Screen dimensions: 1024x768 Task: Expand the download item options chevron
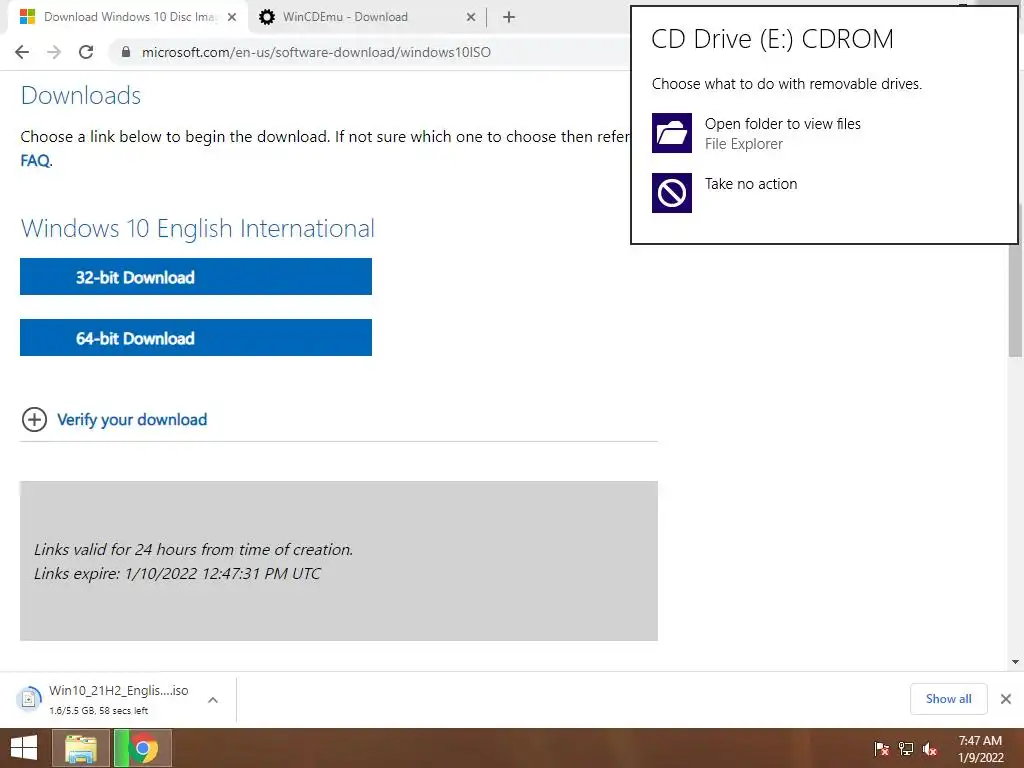point(213,700)
